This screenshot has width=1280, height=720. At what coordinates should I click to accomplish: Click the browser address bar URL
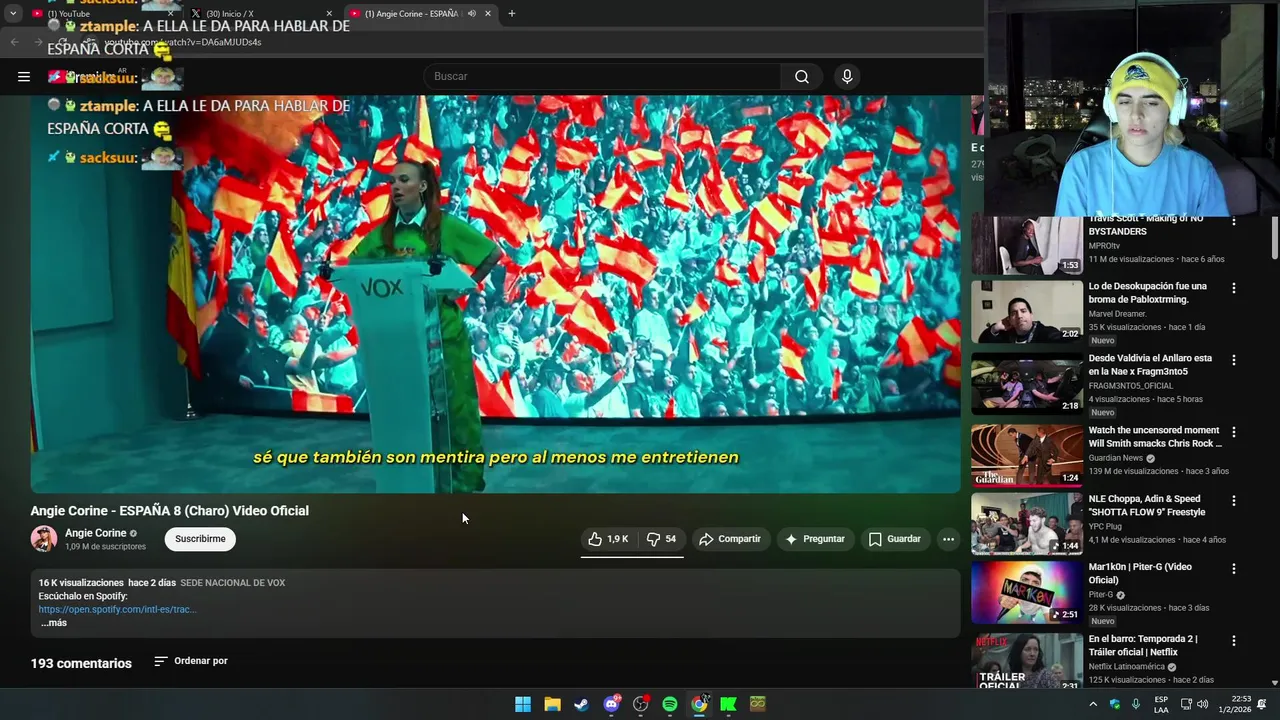[x=183, y=42]
